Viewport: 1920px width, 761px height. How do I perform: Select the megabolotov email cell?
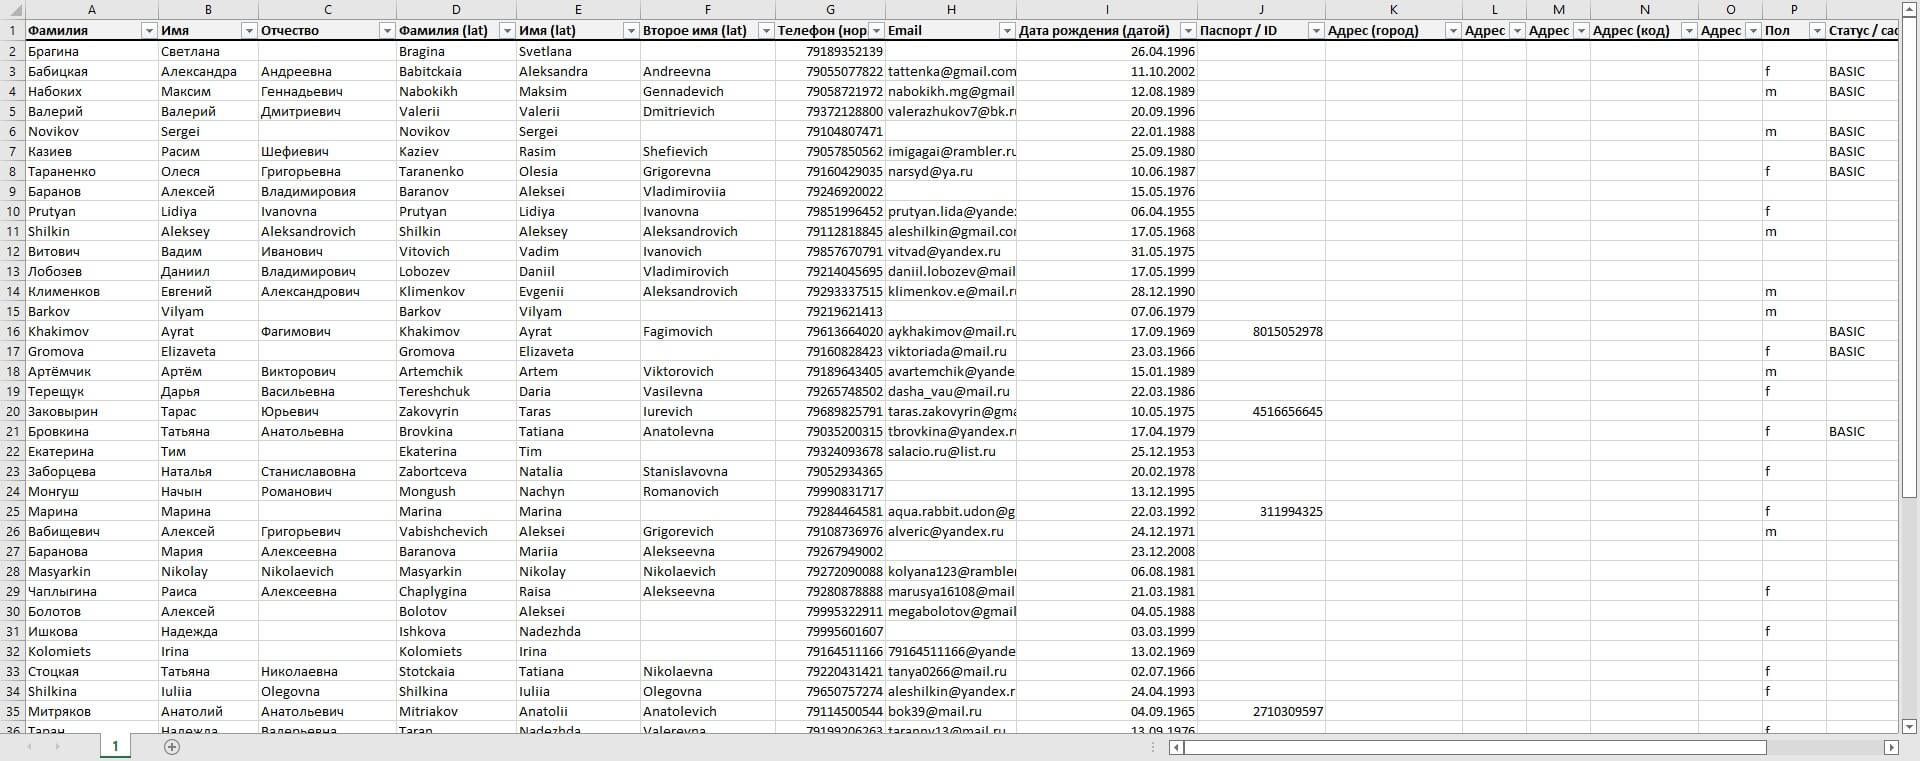(x=951, y=611)
